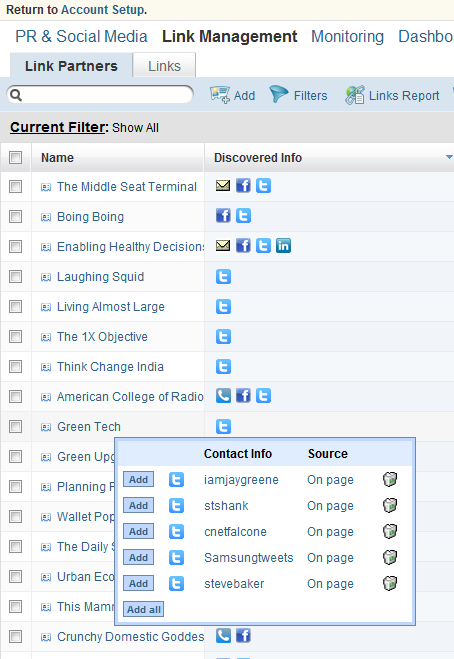The height and width of the screenshot is (659, 454).
Task: Check the select-all checkbox in header
Action: point(16,158)
